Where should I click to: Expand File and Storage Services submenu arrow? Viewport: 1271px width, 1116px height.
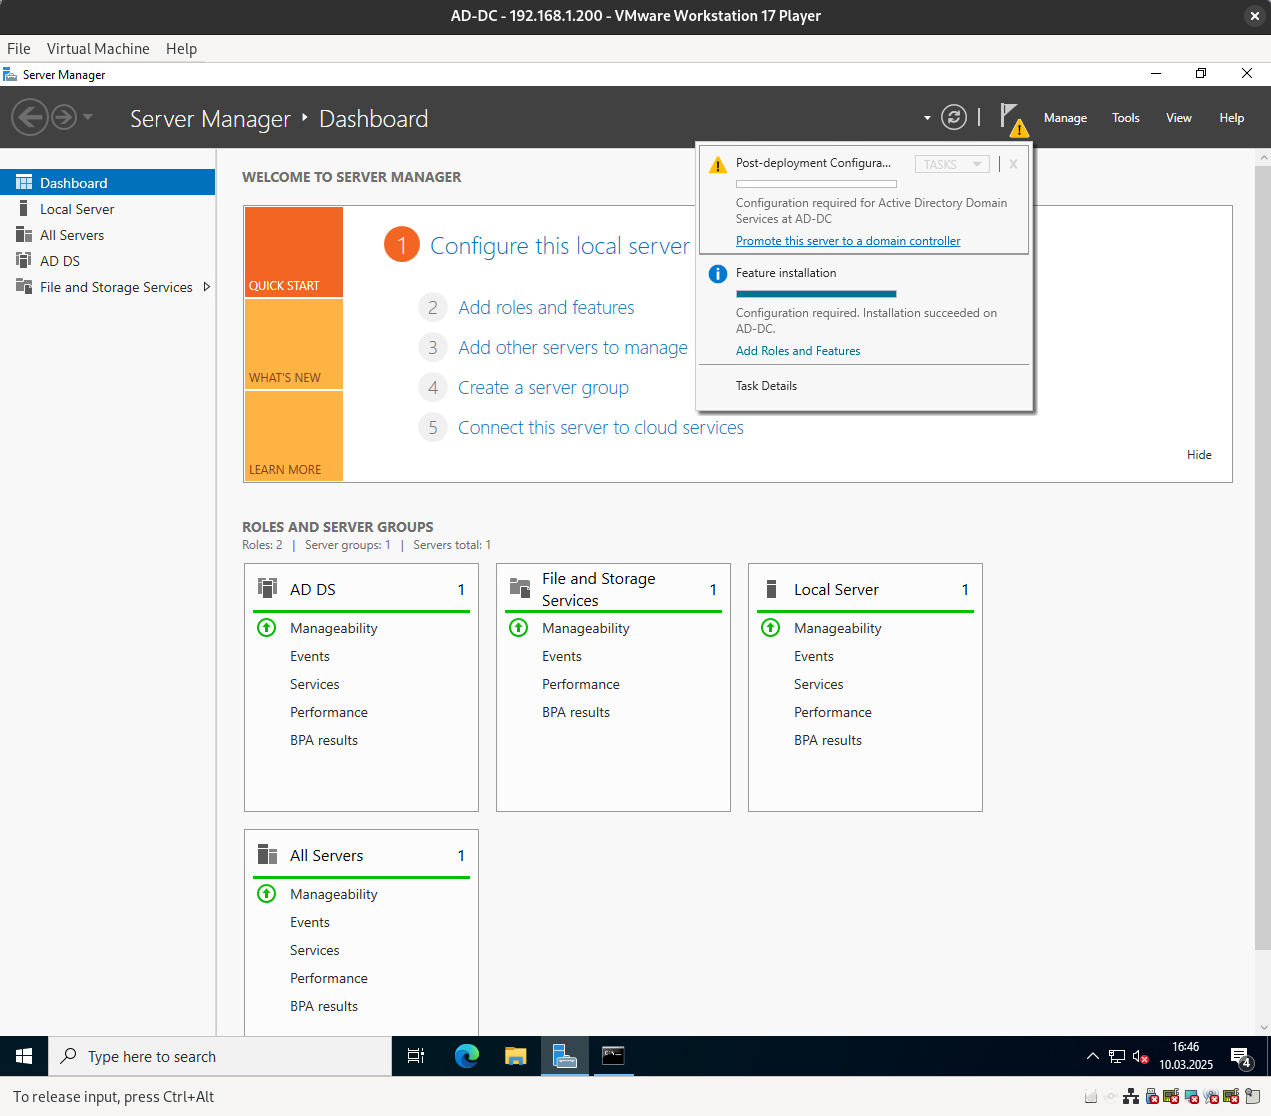[x=207, y=287]
